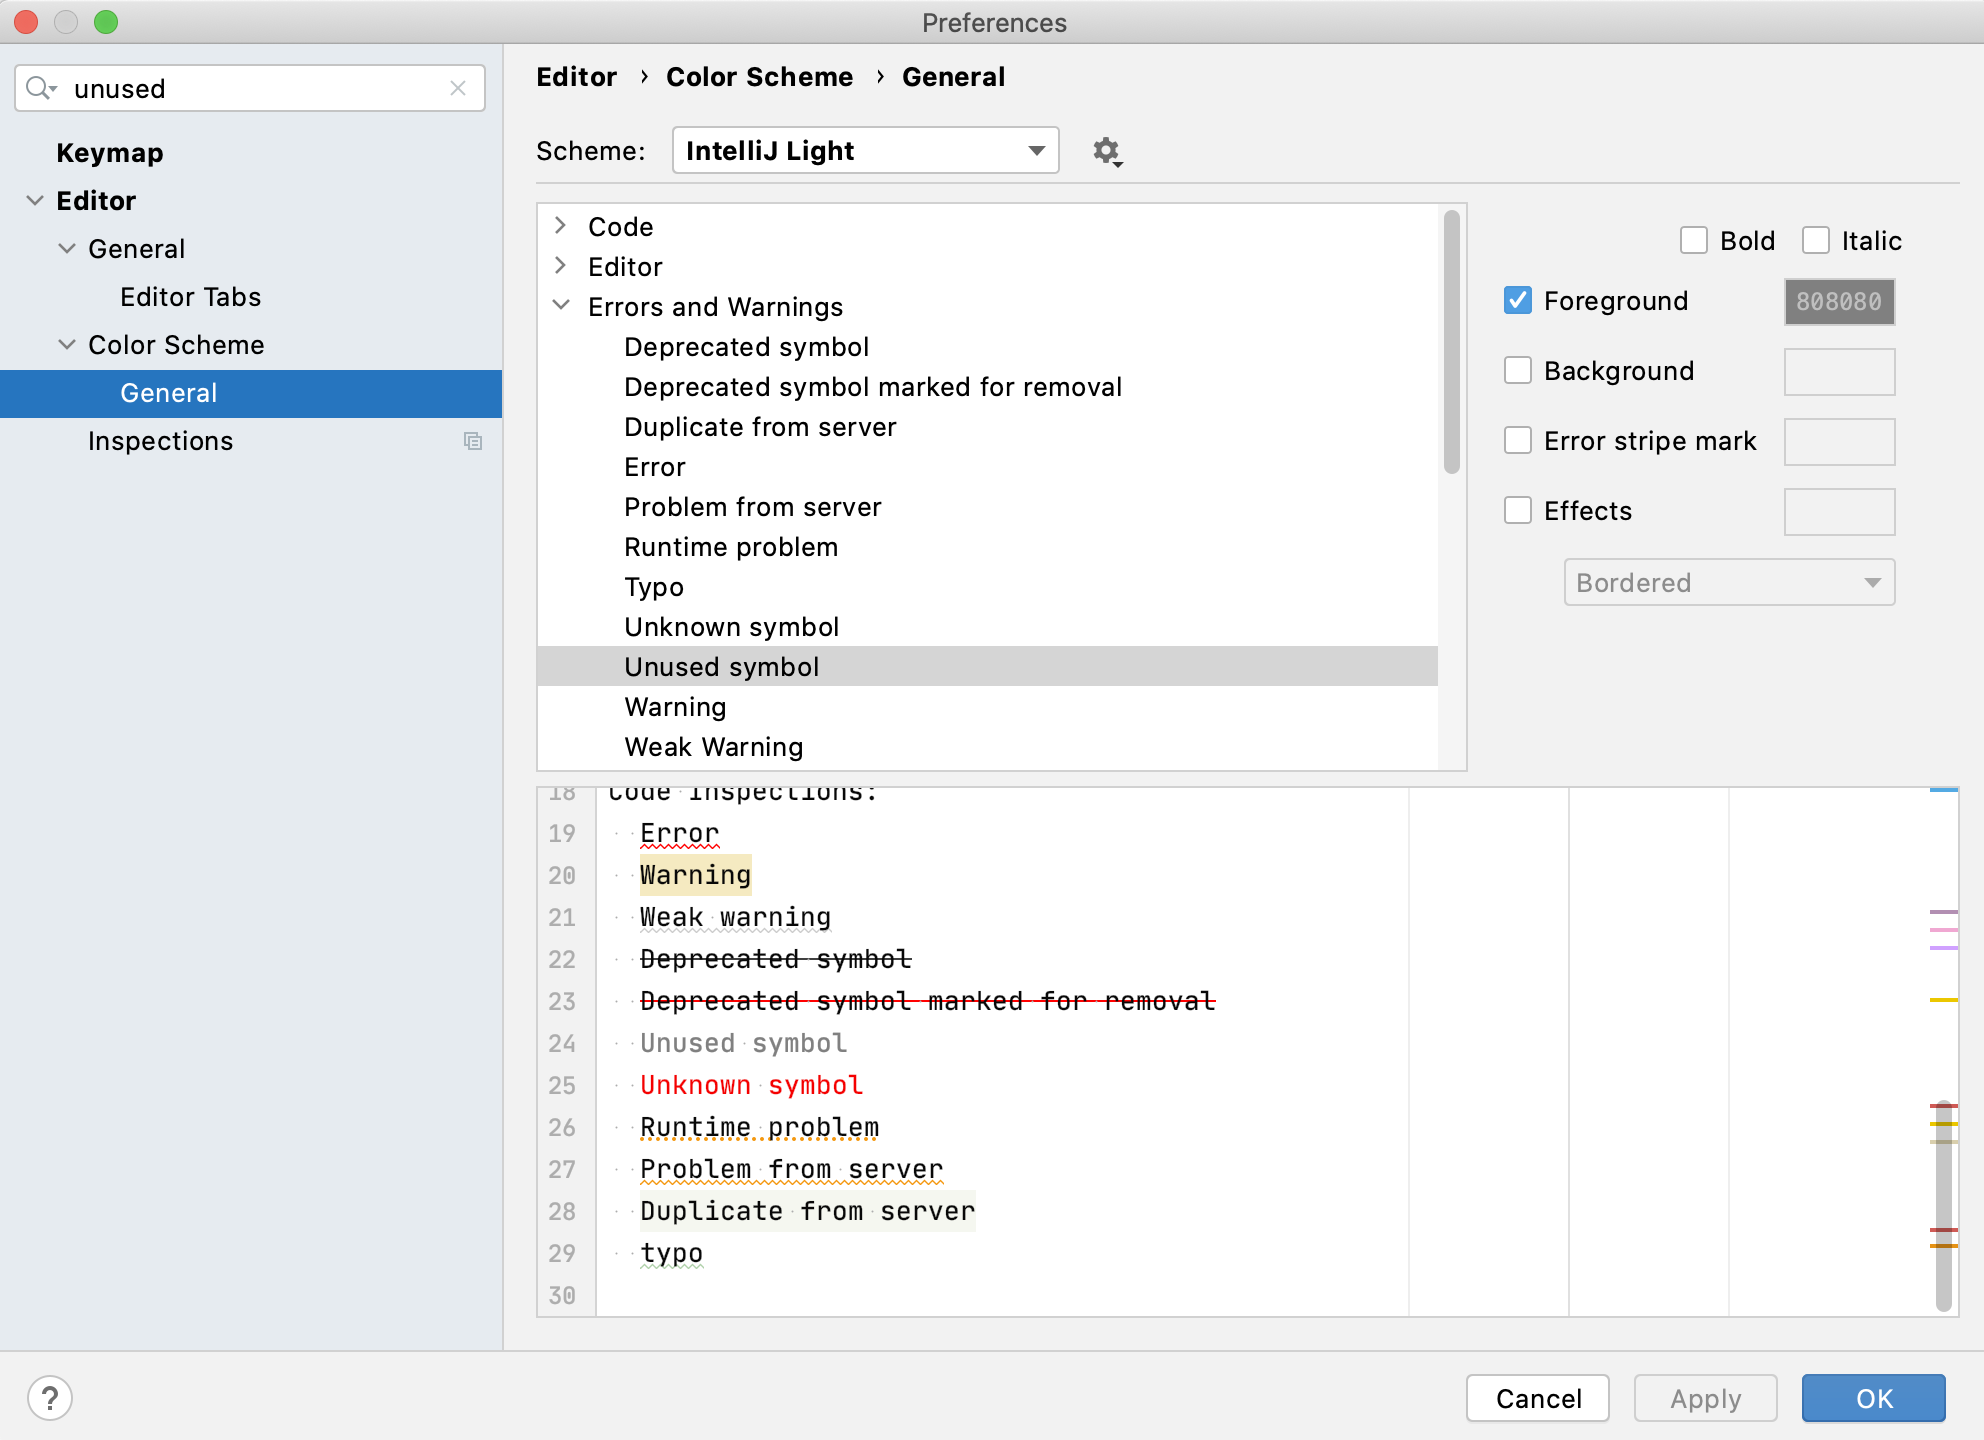Click the Color Scheme breadcrumb link
1984x1440 pixels.
tap(760, 76)
